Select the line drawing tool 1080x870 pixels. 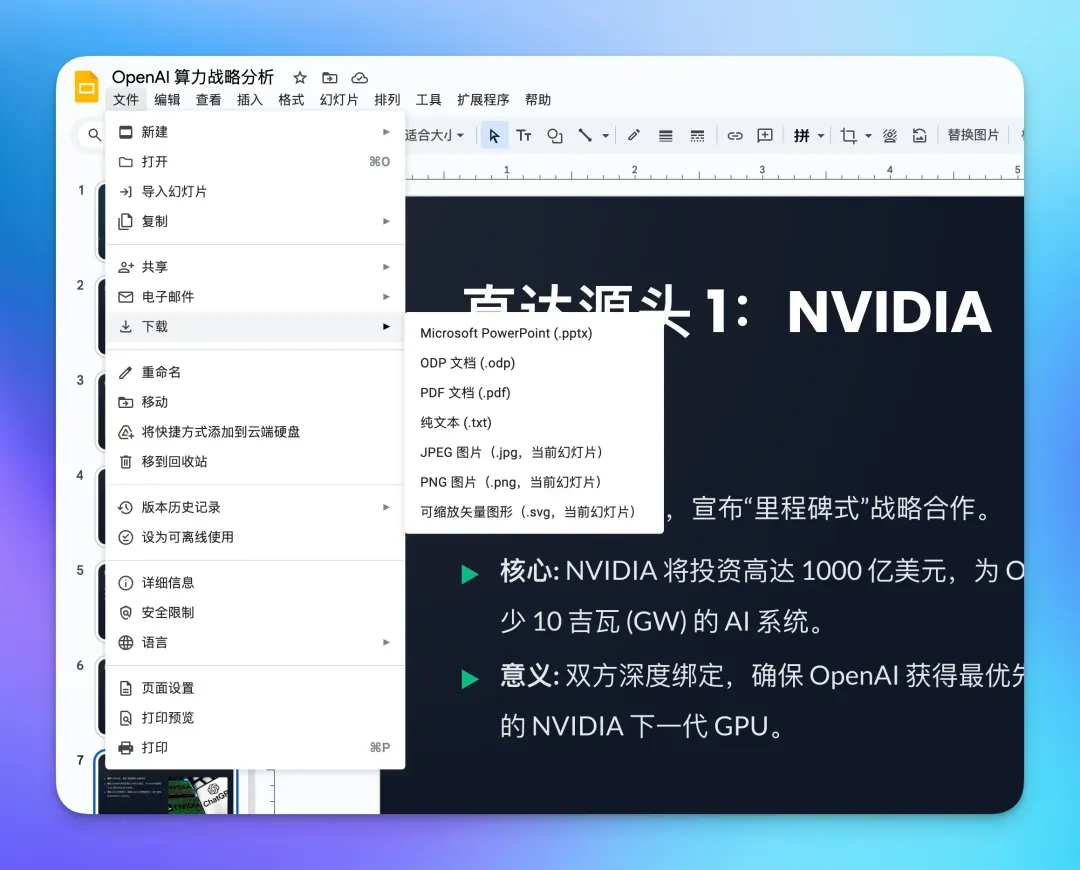584,135
